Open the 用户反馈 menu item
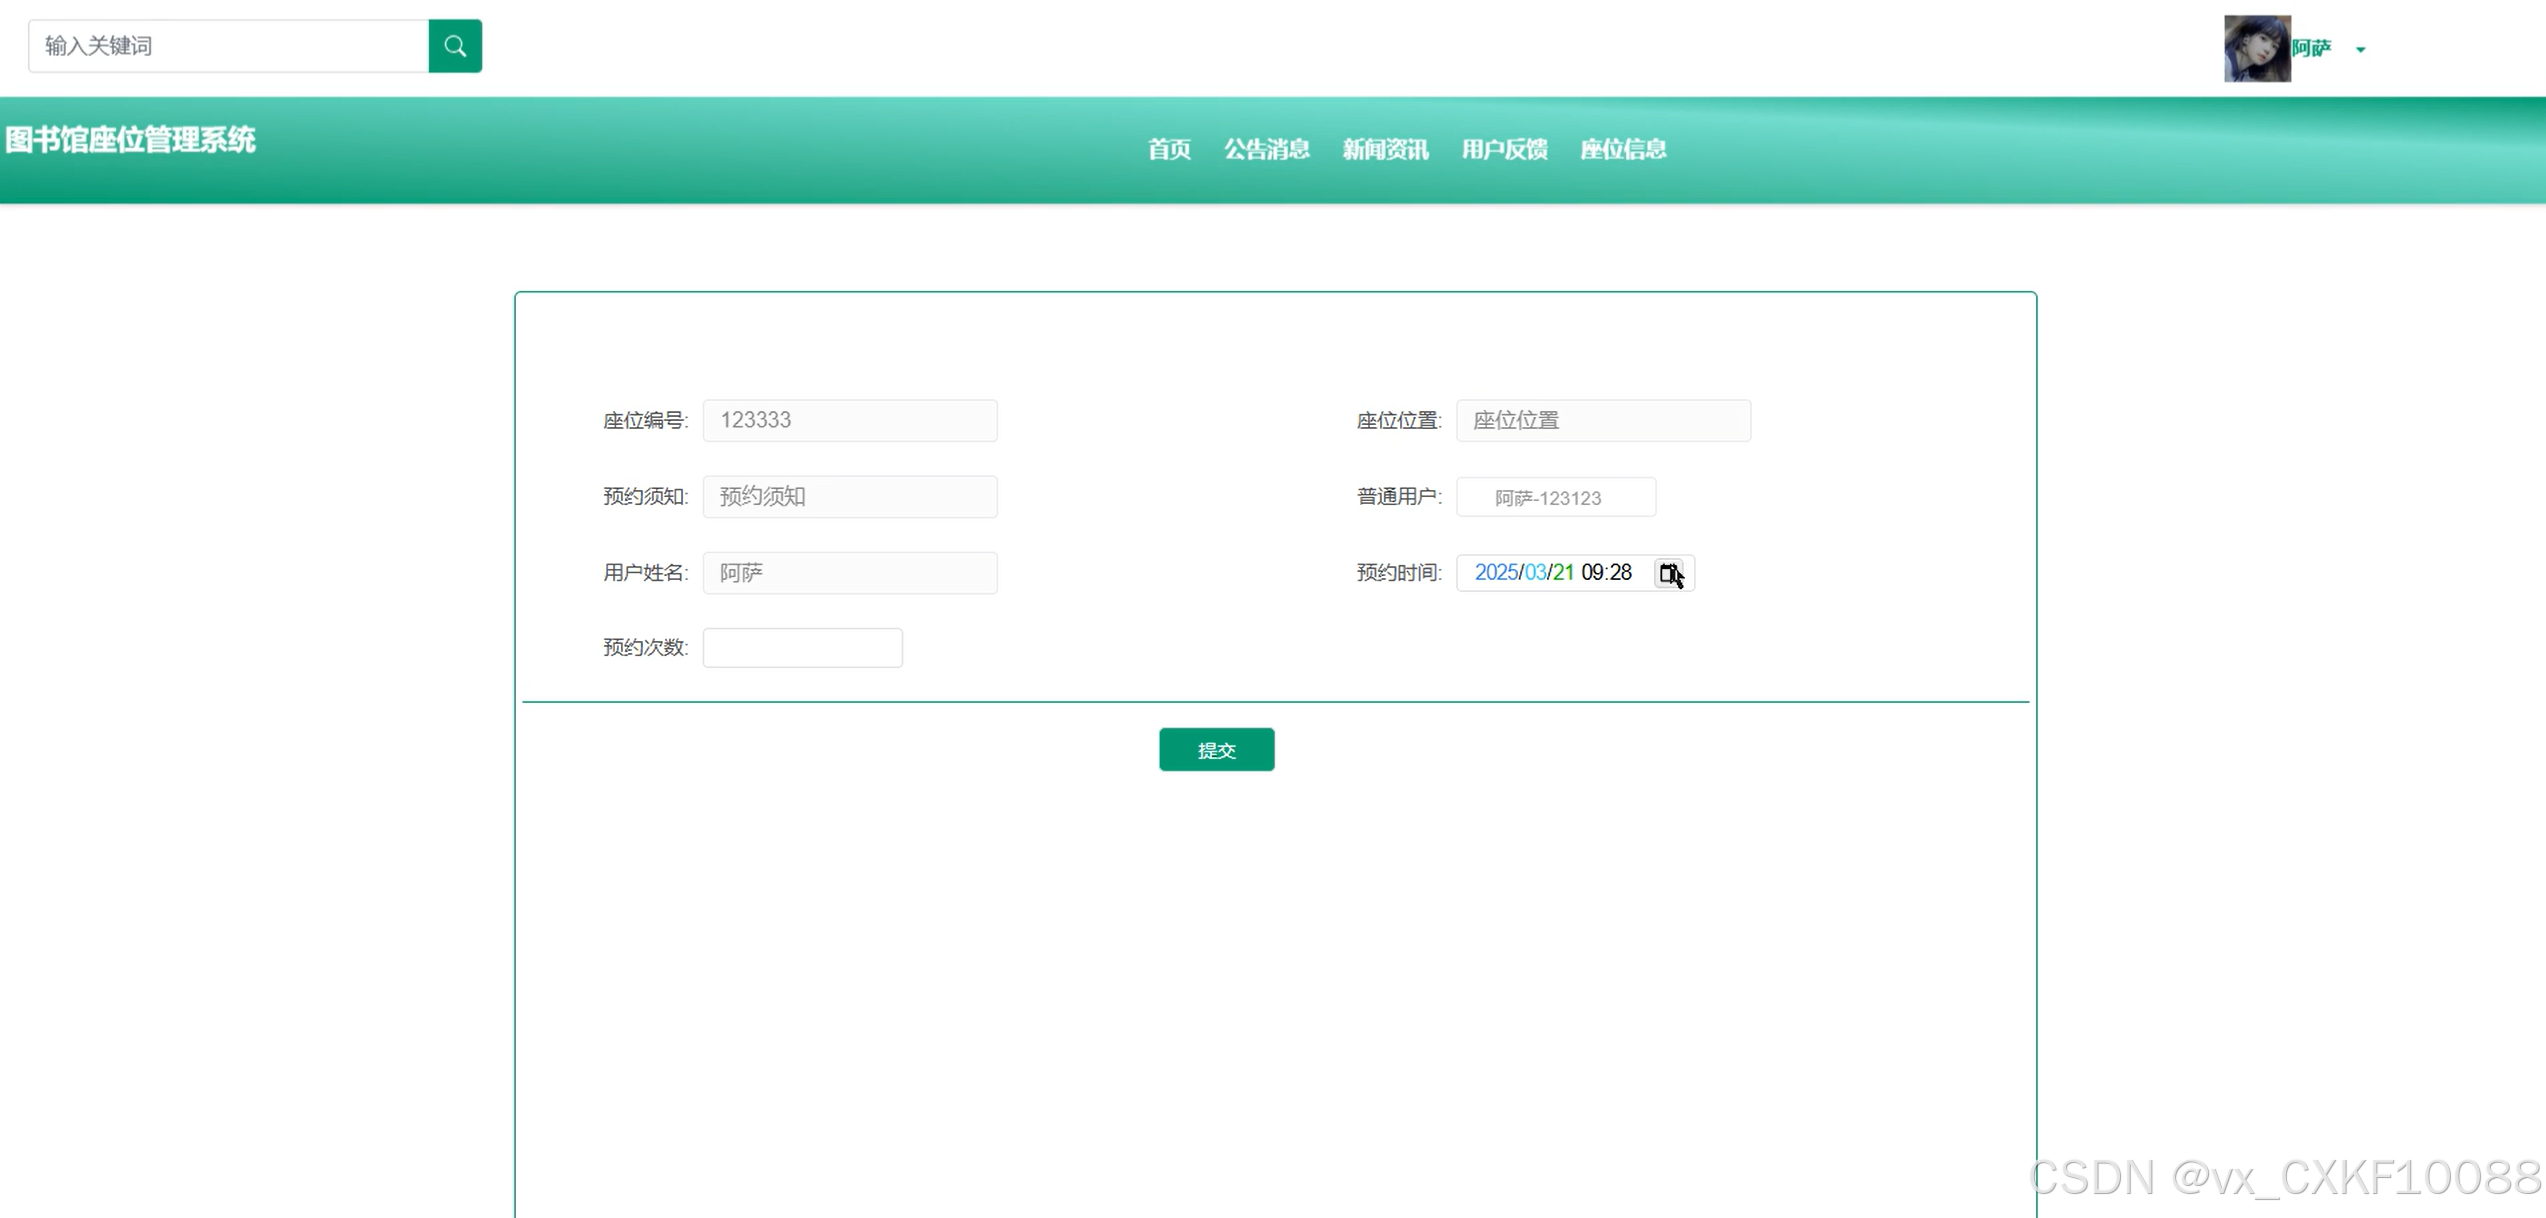Viewport: 2546px width, 1218px height. point(1504,149)
